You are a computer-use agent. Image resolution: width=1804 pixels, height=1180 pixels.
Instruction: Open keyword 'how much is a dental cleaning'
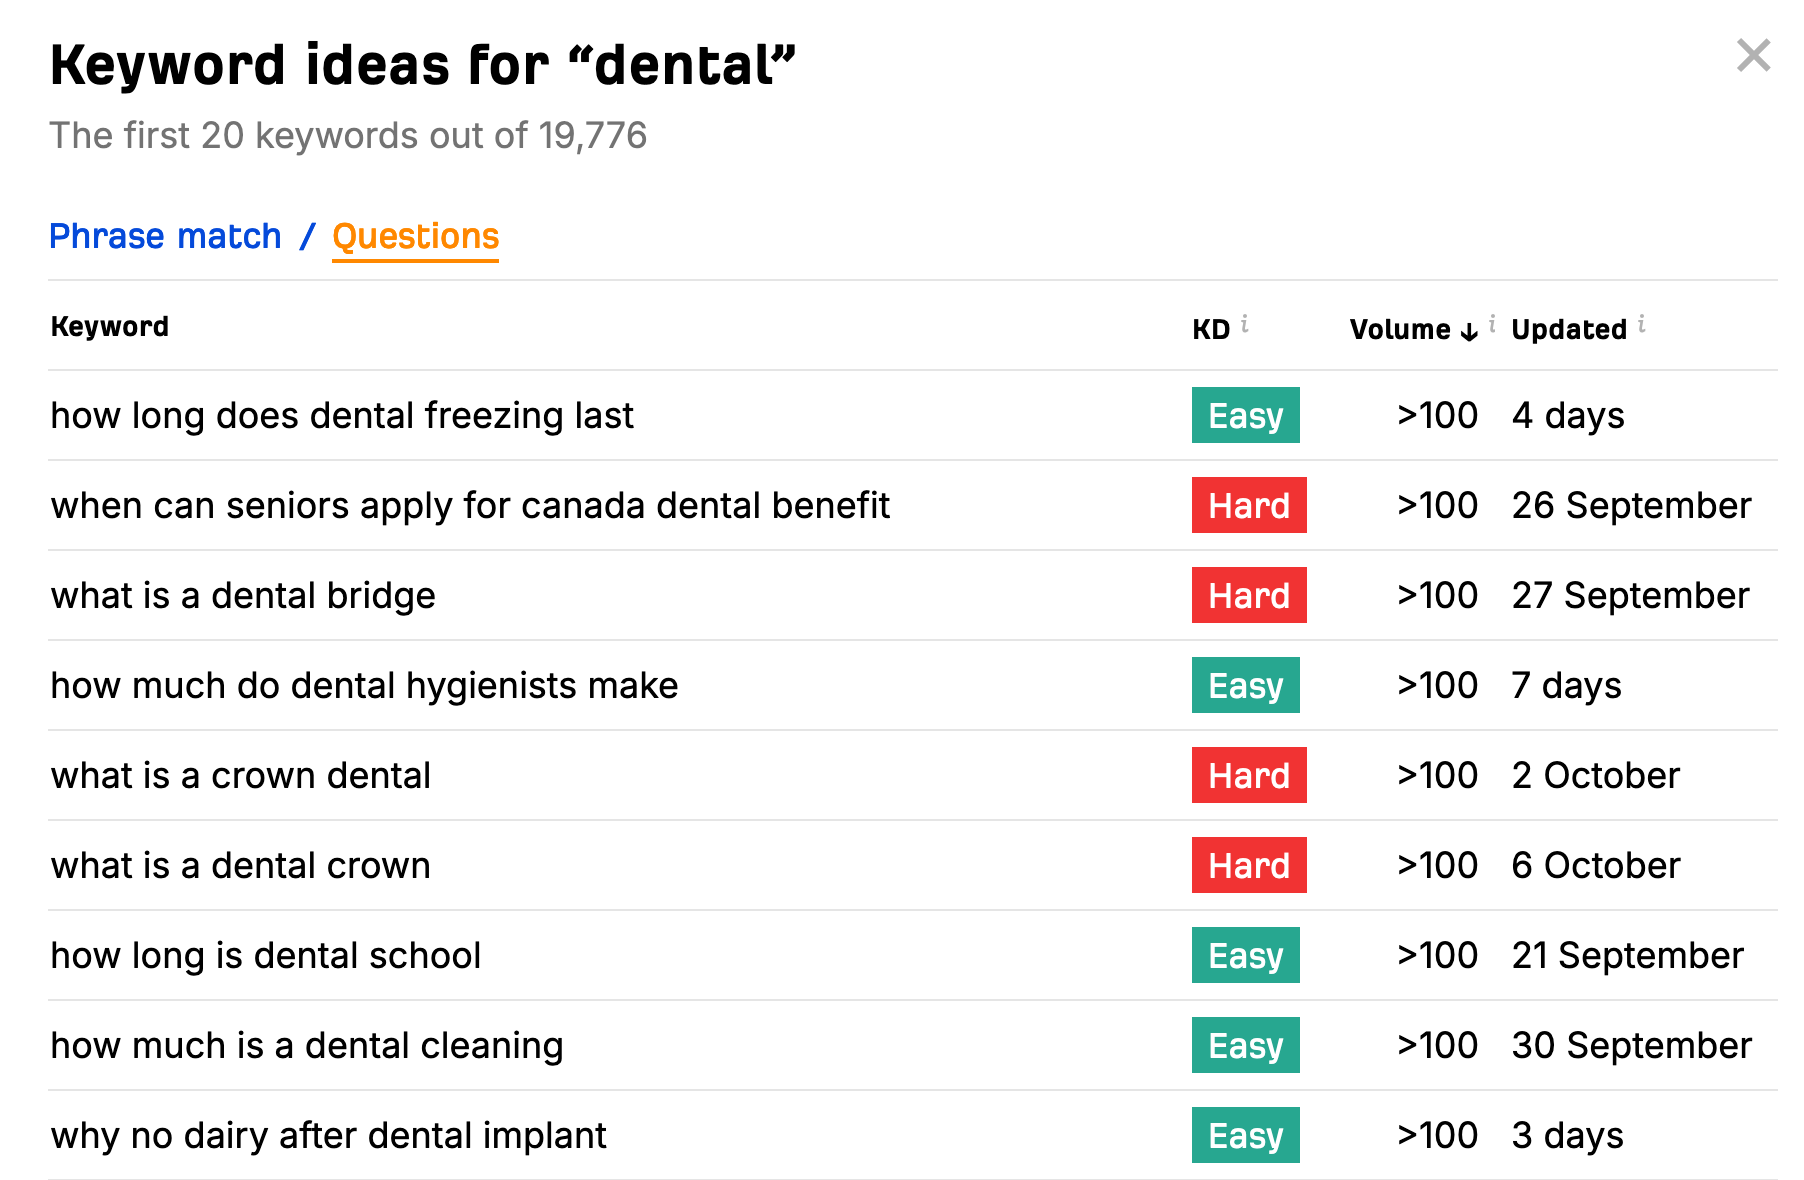(x=307, y=1046)
